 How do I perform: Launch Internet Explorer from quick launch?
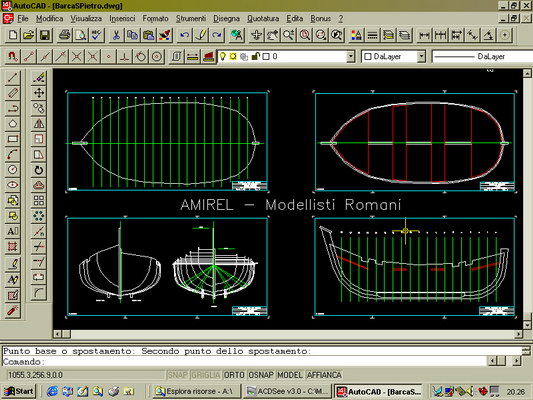[52, 392]
